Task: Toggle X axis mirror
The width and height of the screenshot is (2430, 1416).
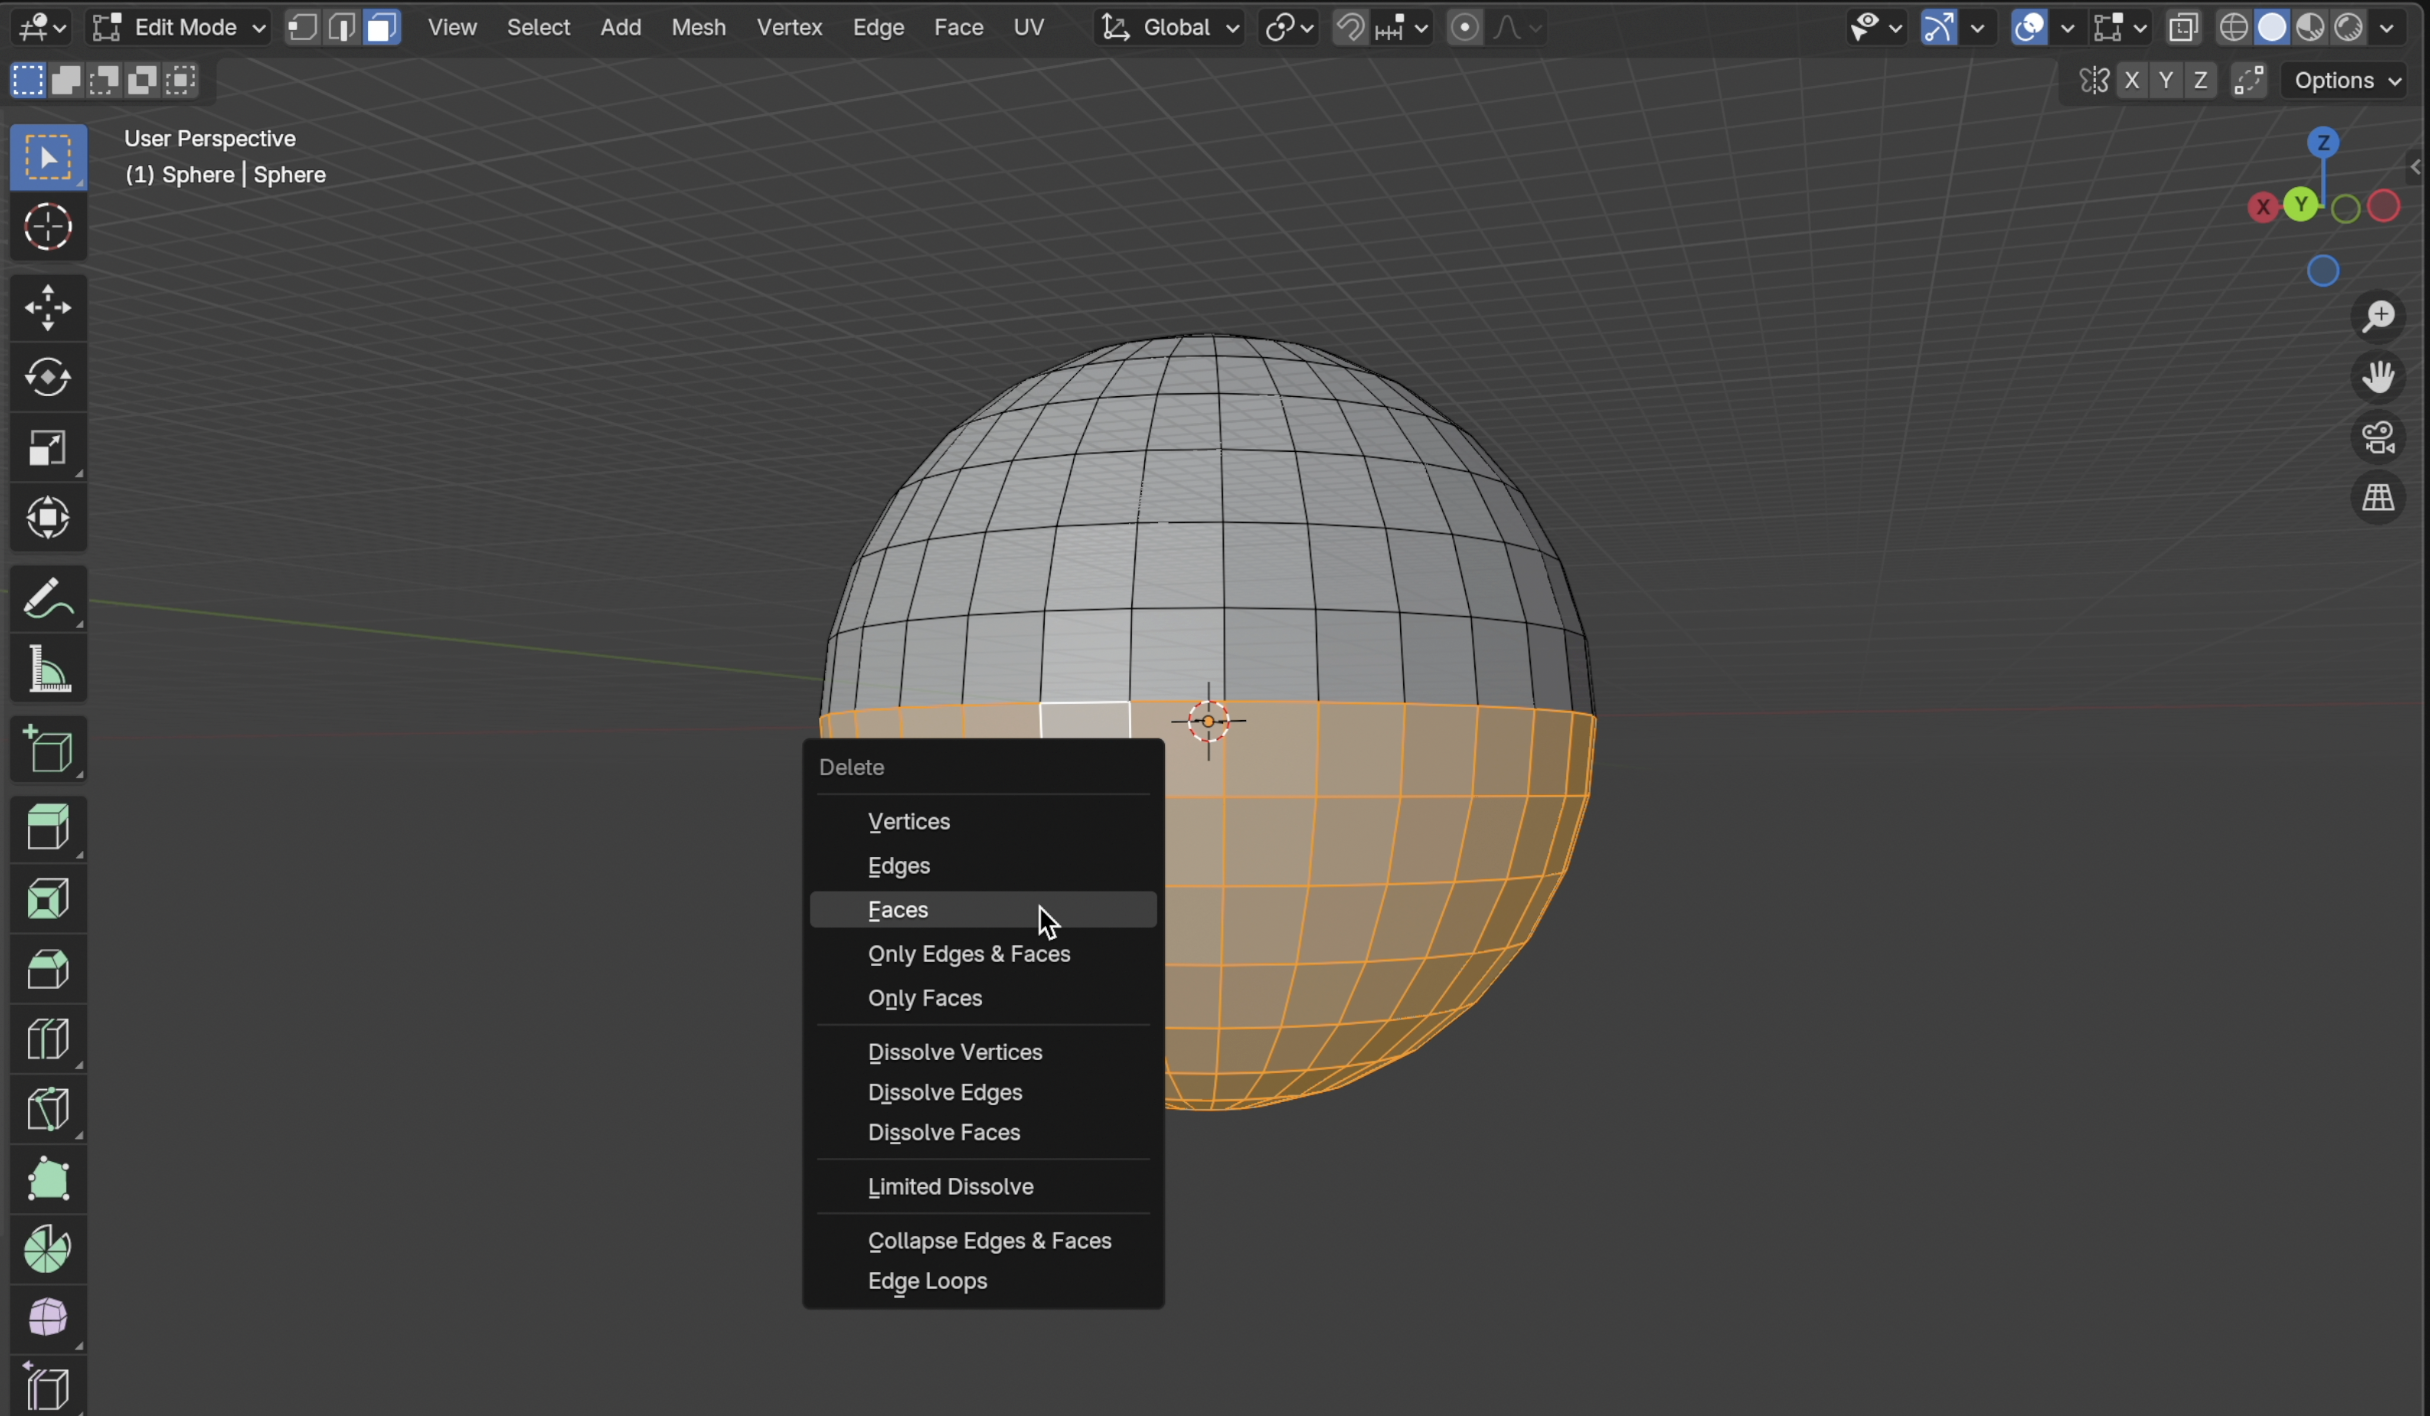Action: pyautogui.click(x=2131, y=81)
